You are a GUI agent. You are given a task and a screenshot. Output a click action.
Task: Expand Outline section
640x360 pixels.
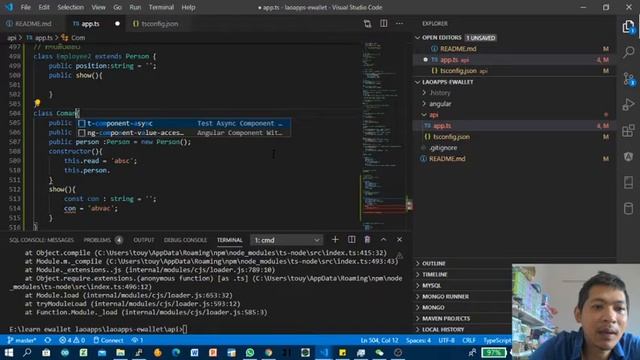(433, 264)
